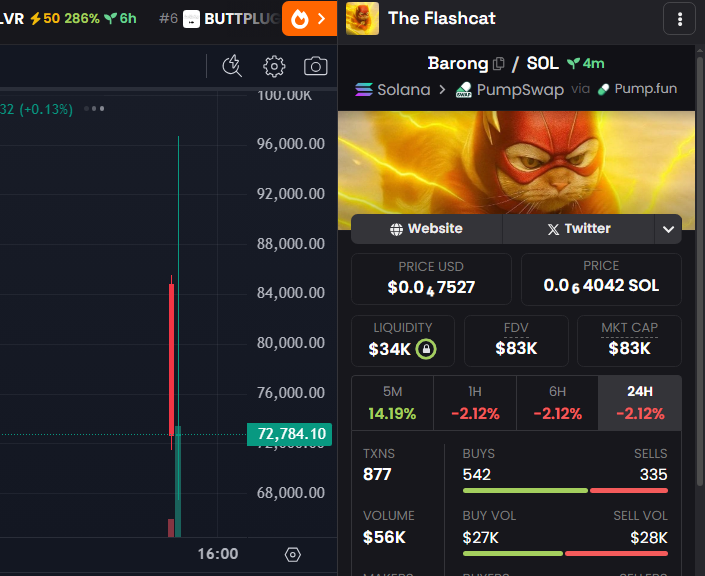The height and width of the screenshot is (576, 705).
Task: Open the token Twitter link
Action: 578,229
